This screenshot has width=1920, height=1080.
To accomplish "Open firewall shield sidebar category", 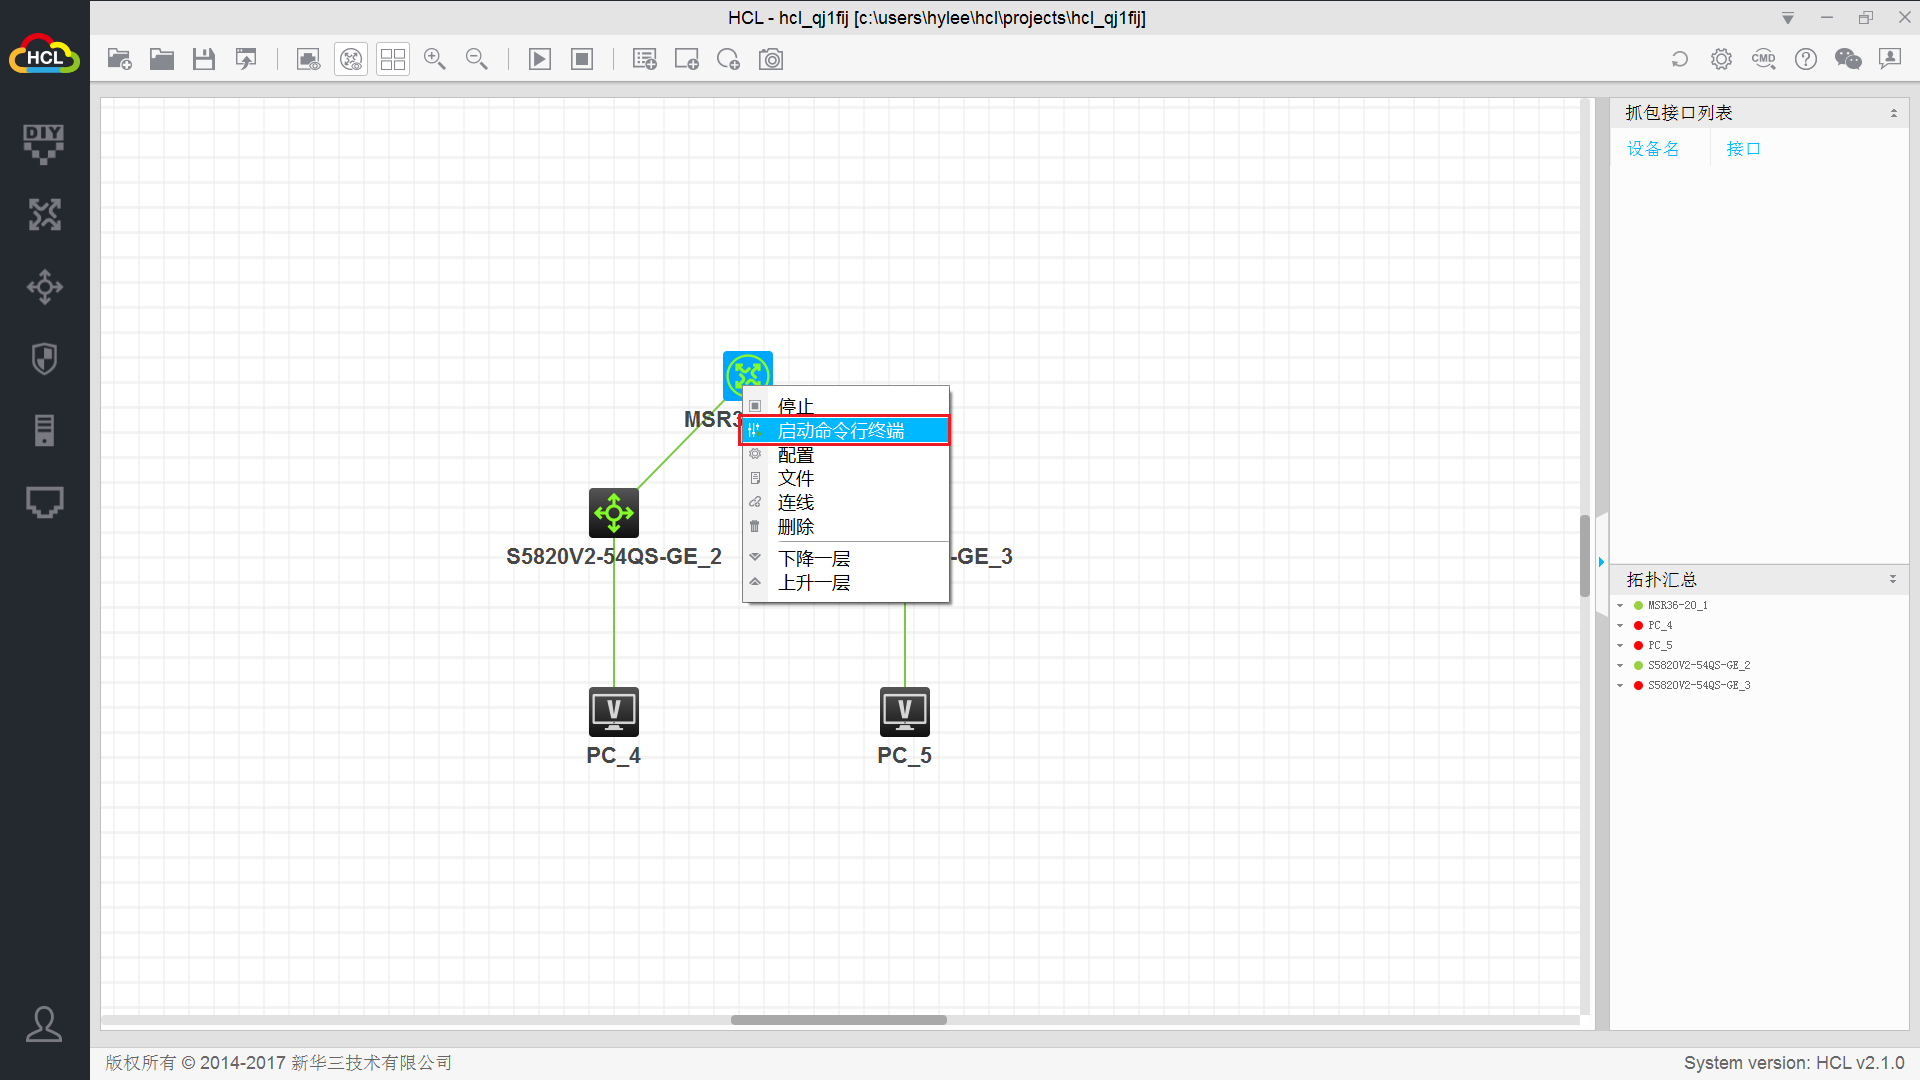I will click(44, 359).
